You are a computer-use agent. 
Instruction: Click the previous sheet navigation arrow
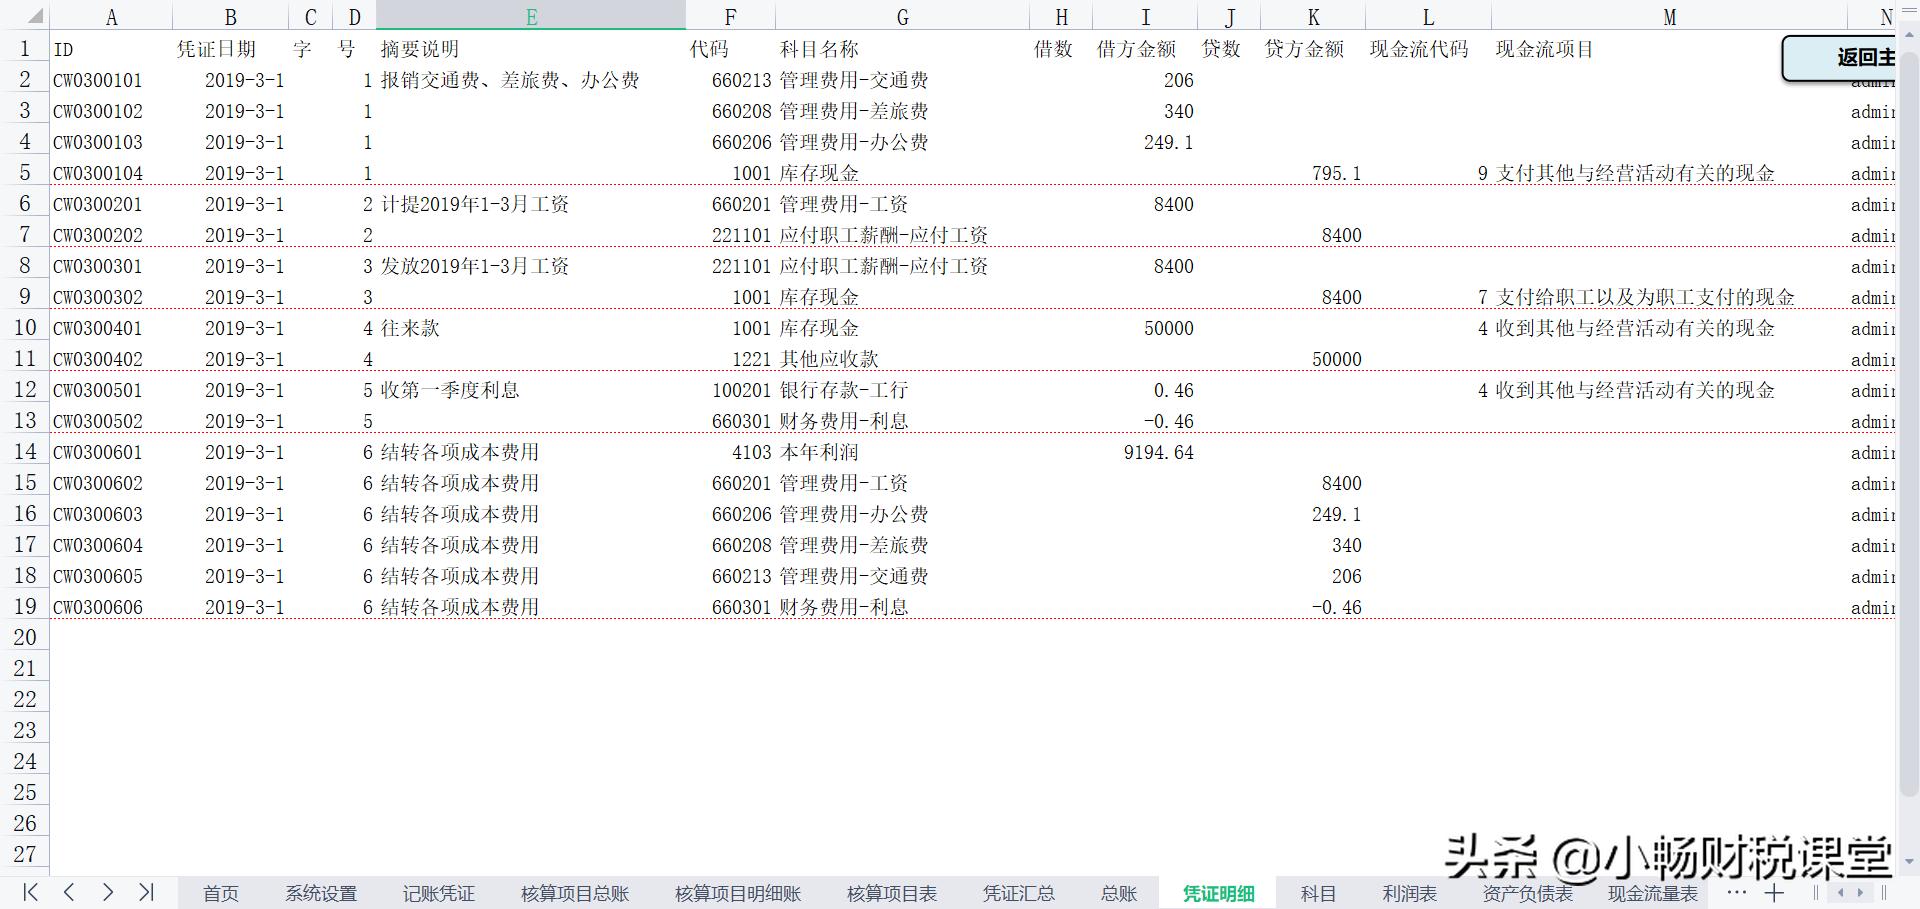click(x=69, y=892)
